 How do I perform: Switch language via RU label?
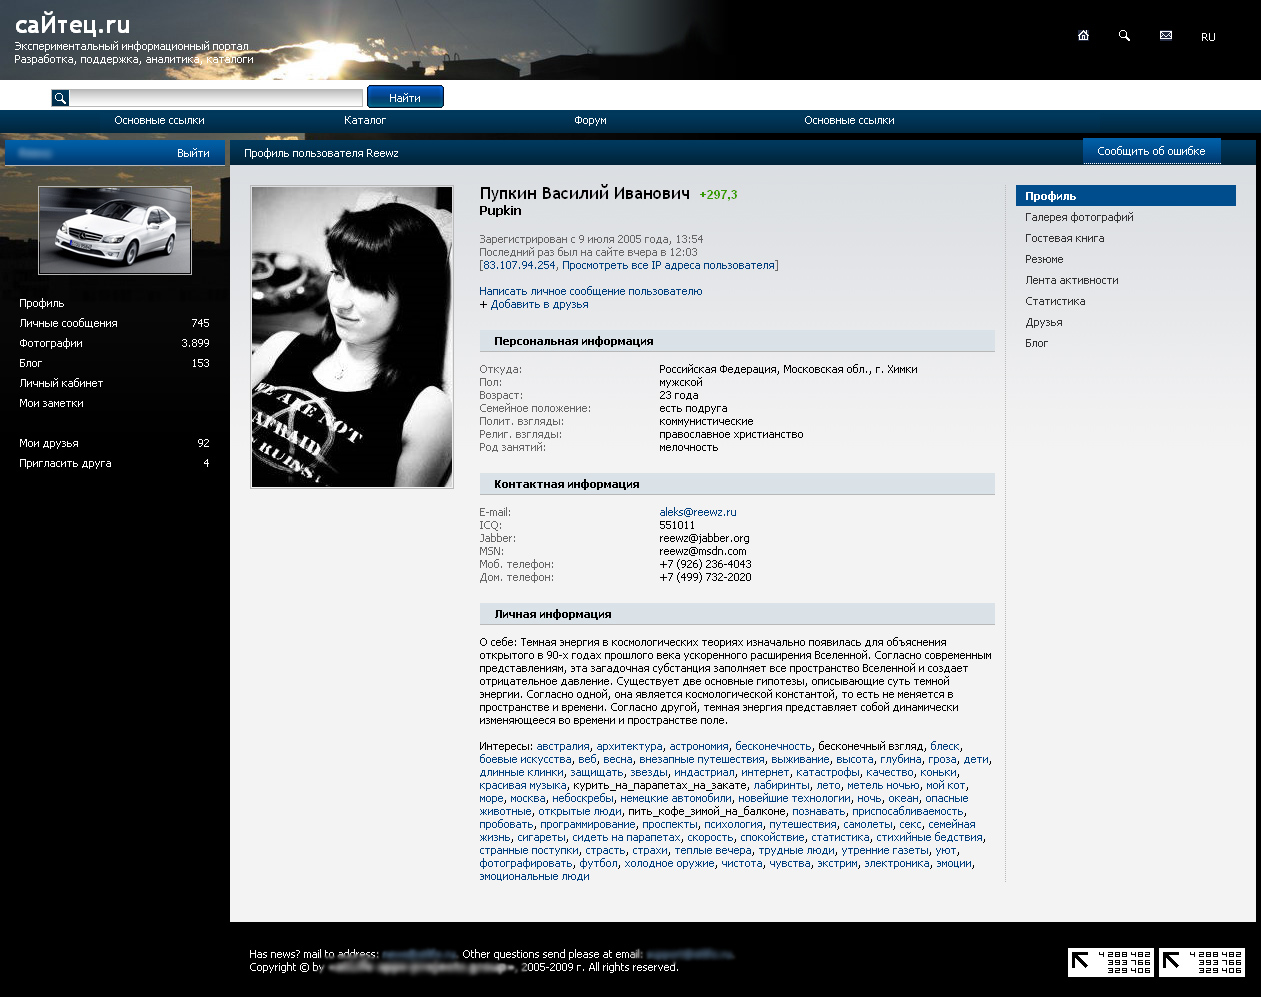[x=1208, y=37]
